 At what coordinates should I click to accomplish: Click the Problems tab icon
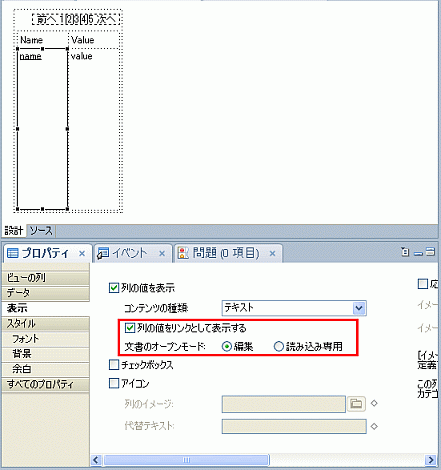tap(183, 253)
